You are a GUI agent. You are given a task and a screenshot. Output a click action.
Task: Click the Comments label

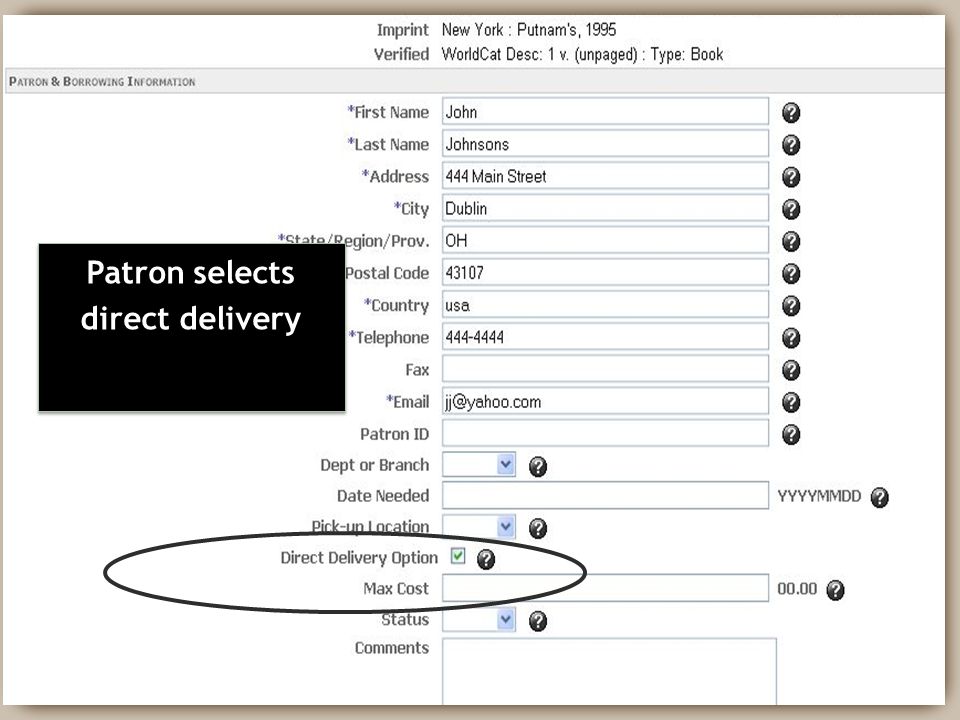(x=392, y=648)
